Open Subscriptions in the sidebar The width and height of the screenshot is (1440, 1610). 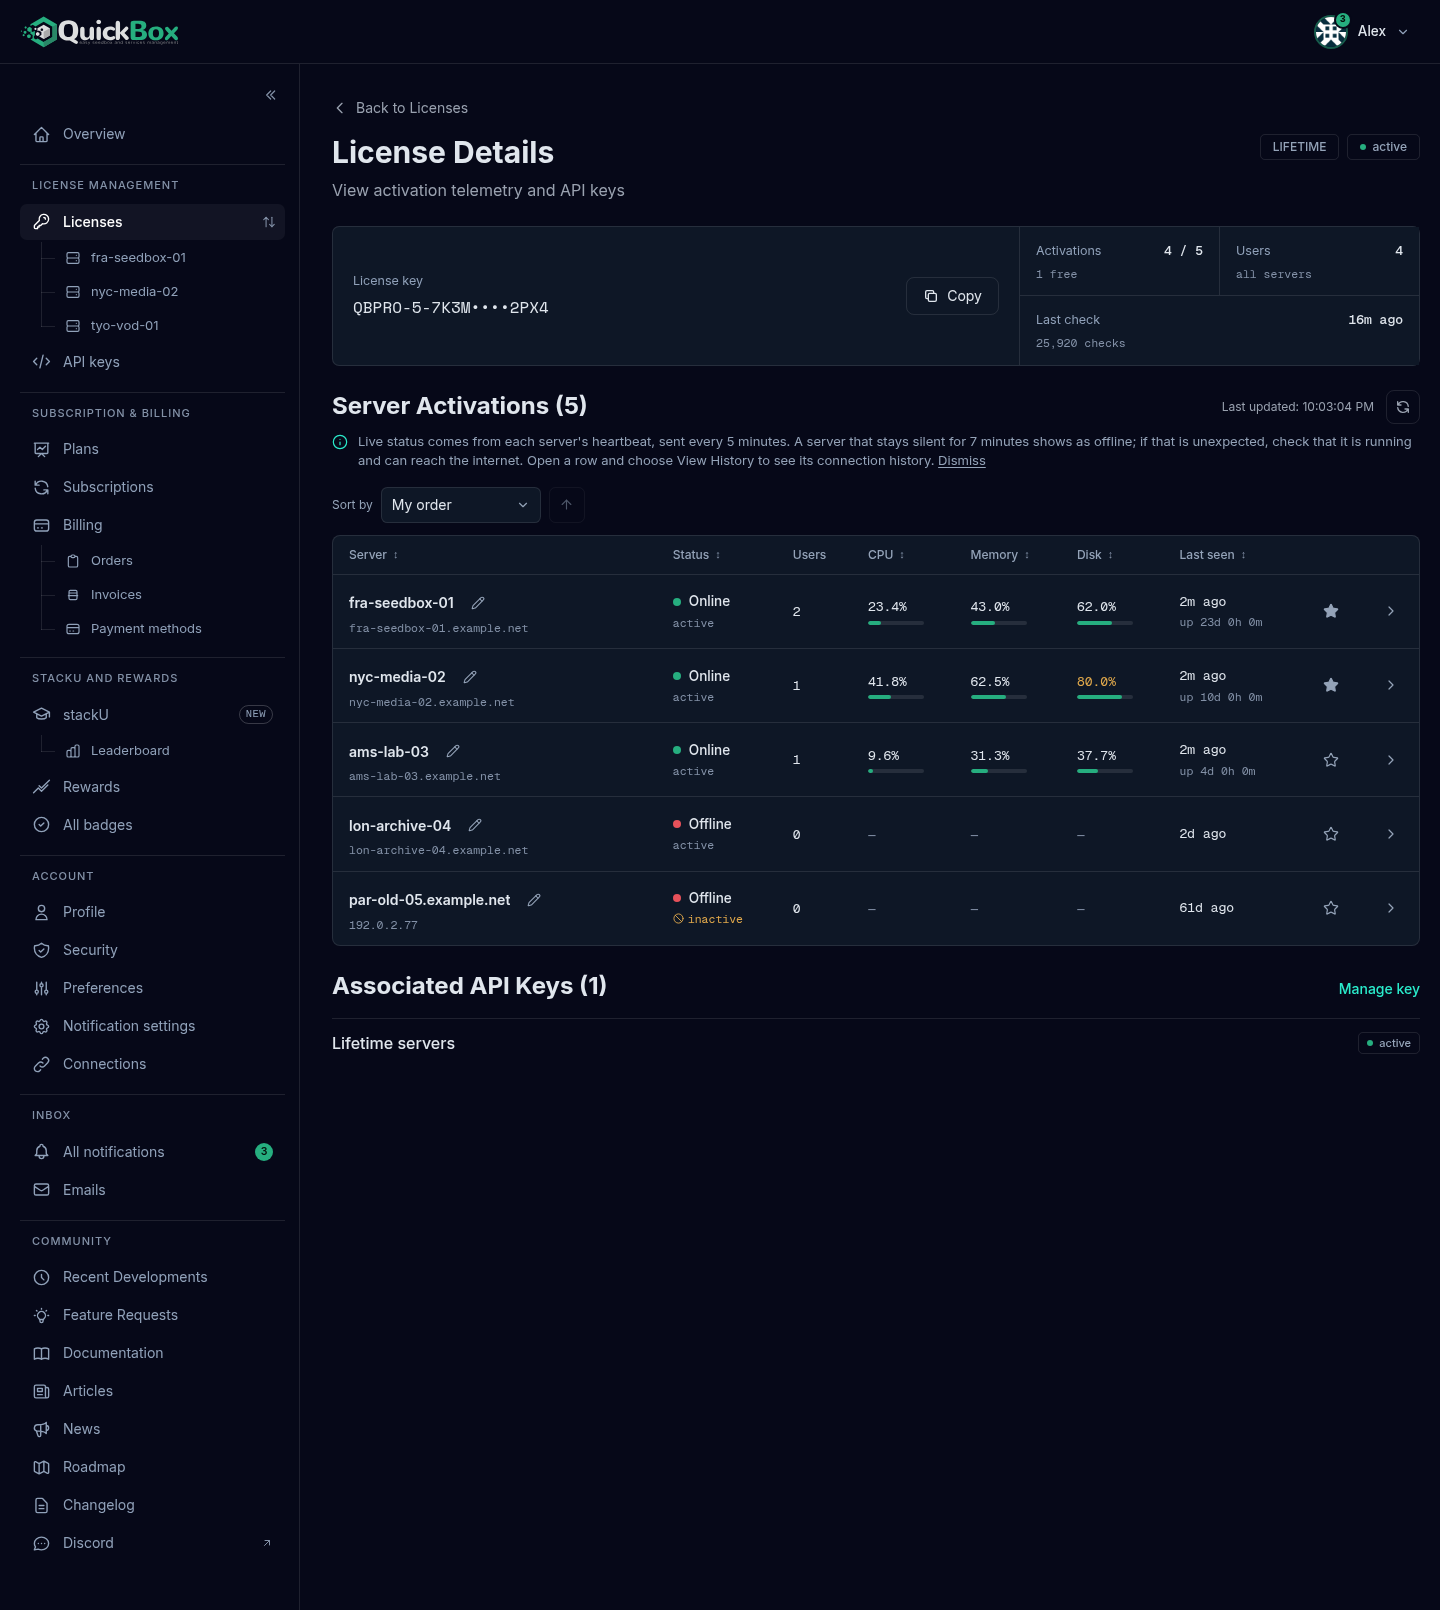tap(152, 487)
